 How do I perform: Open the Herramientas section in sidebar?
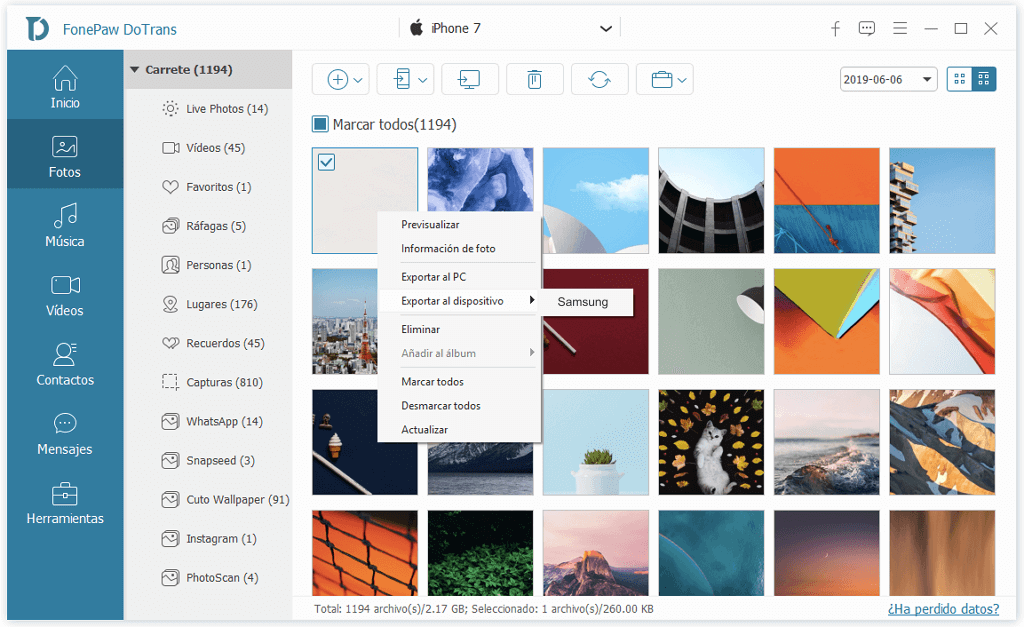[x=65, y=505]
